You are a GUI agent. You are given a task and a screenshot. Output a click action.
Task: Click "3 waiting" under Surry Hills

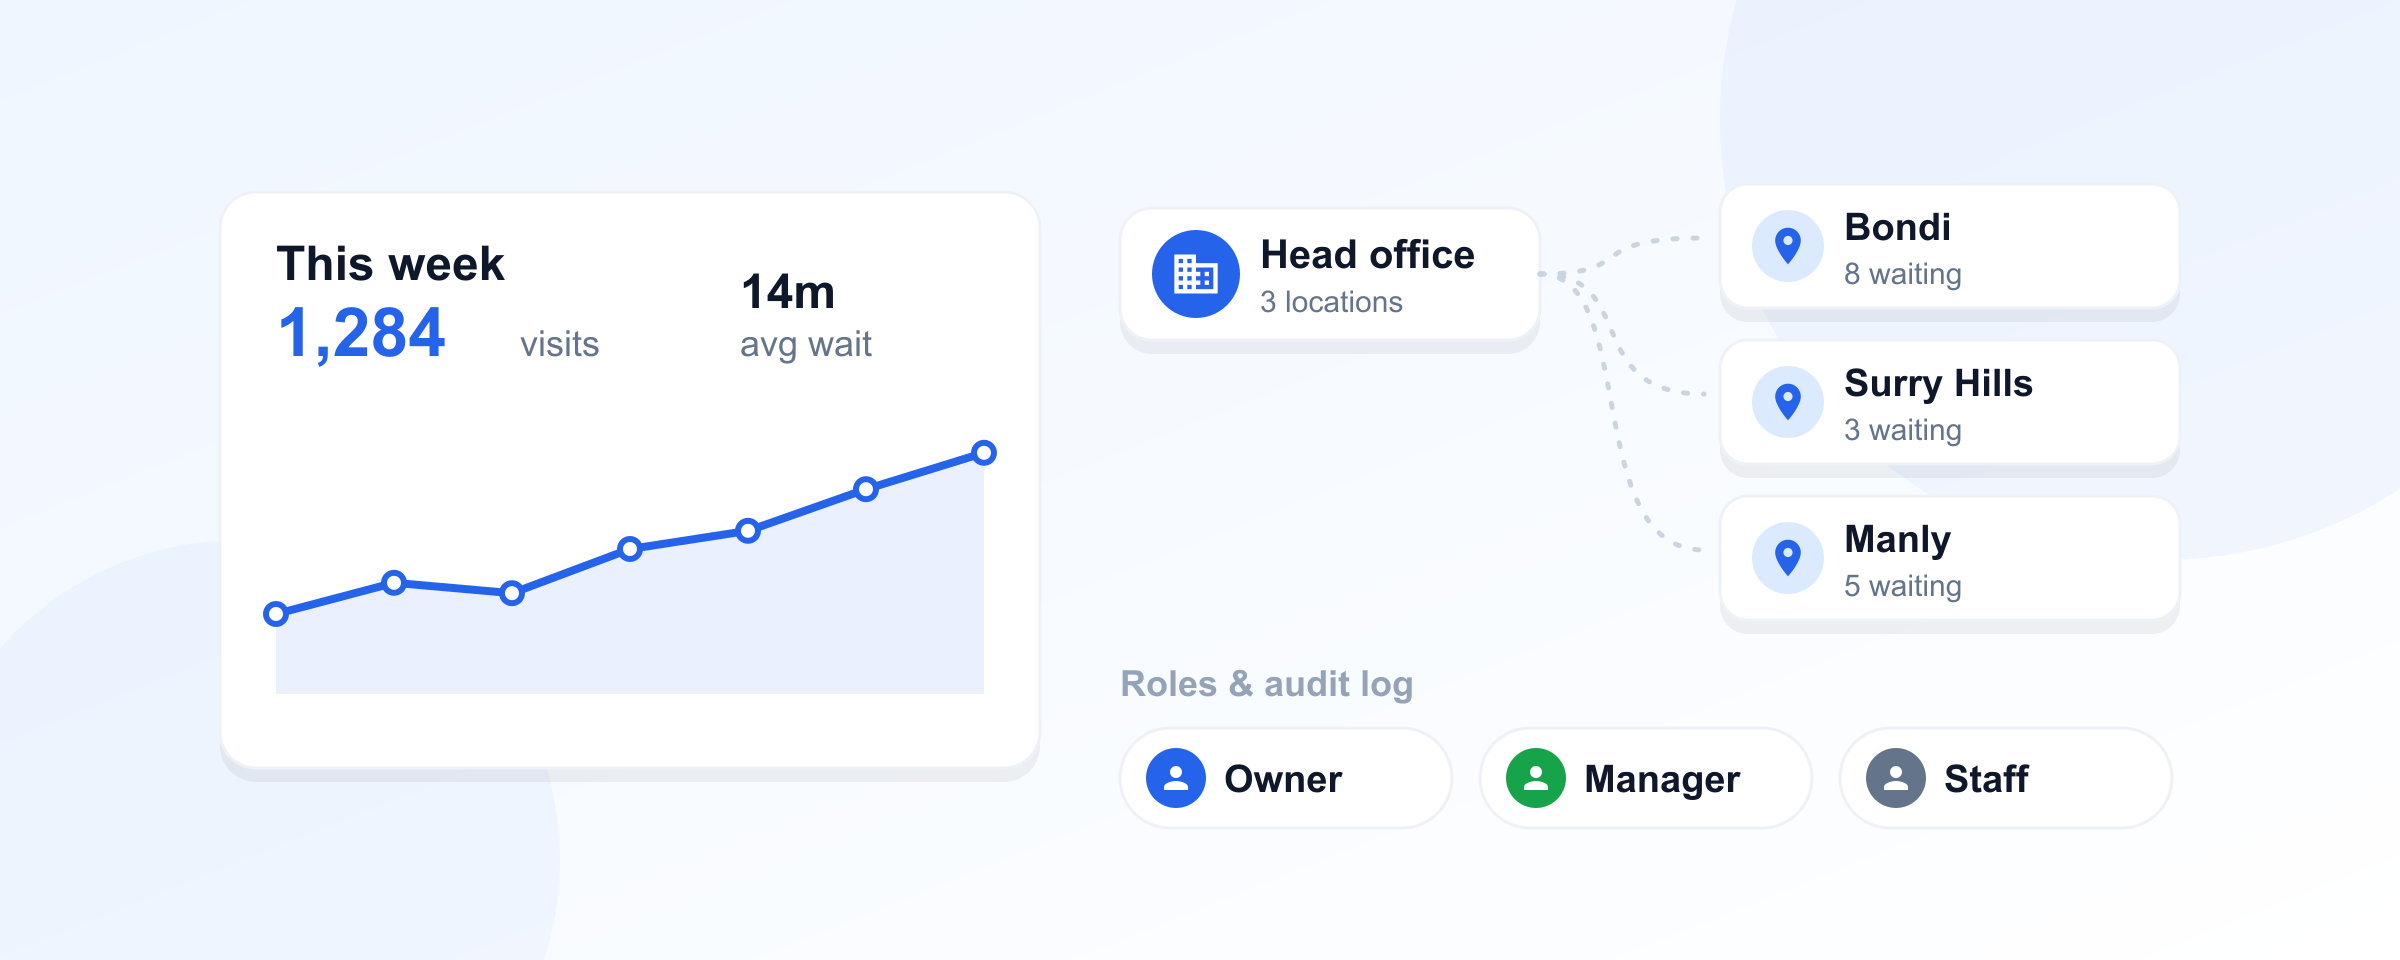click(x=1902, y=430)
